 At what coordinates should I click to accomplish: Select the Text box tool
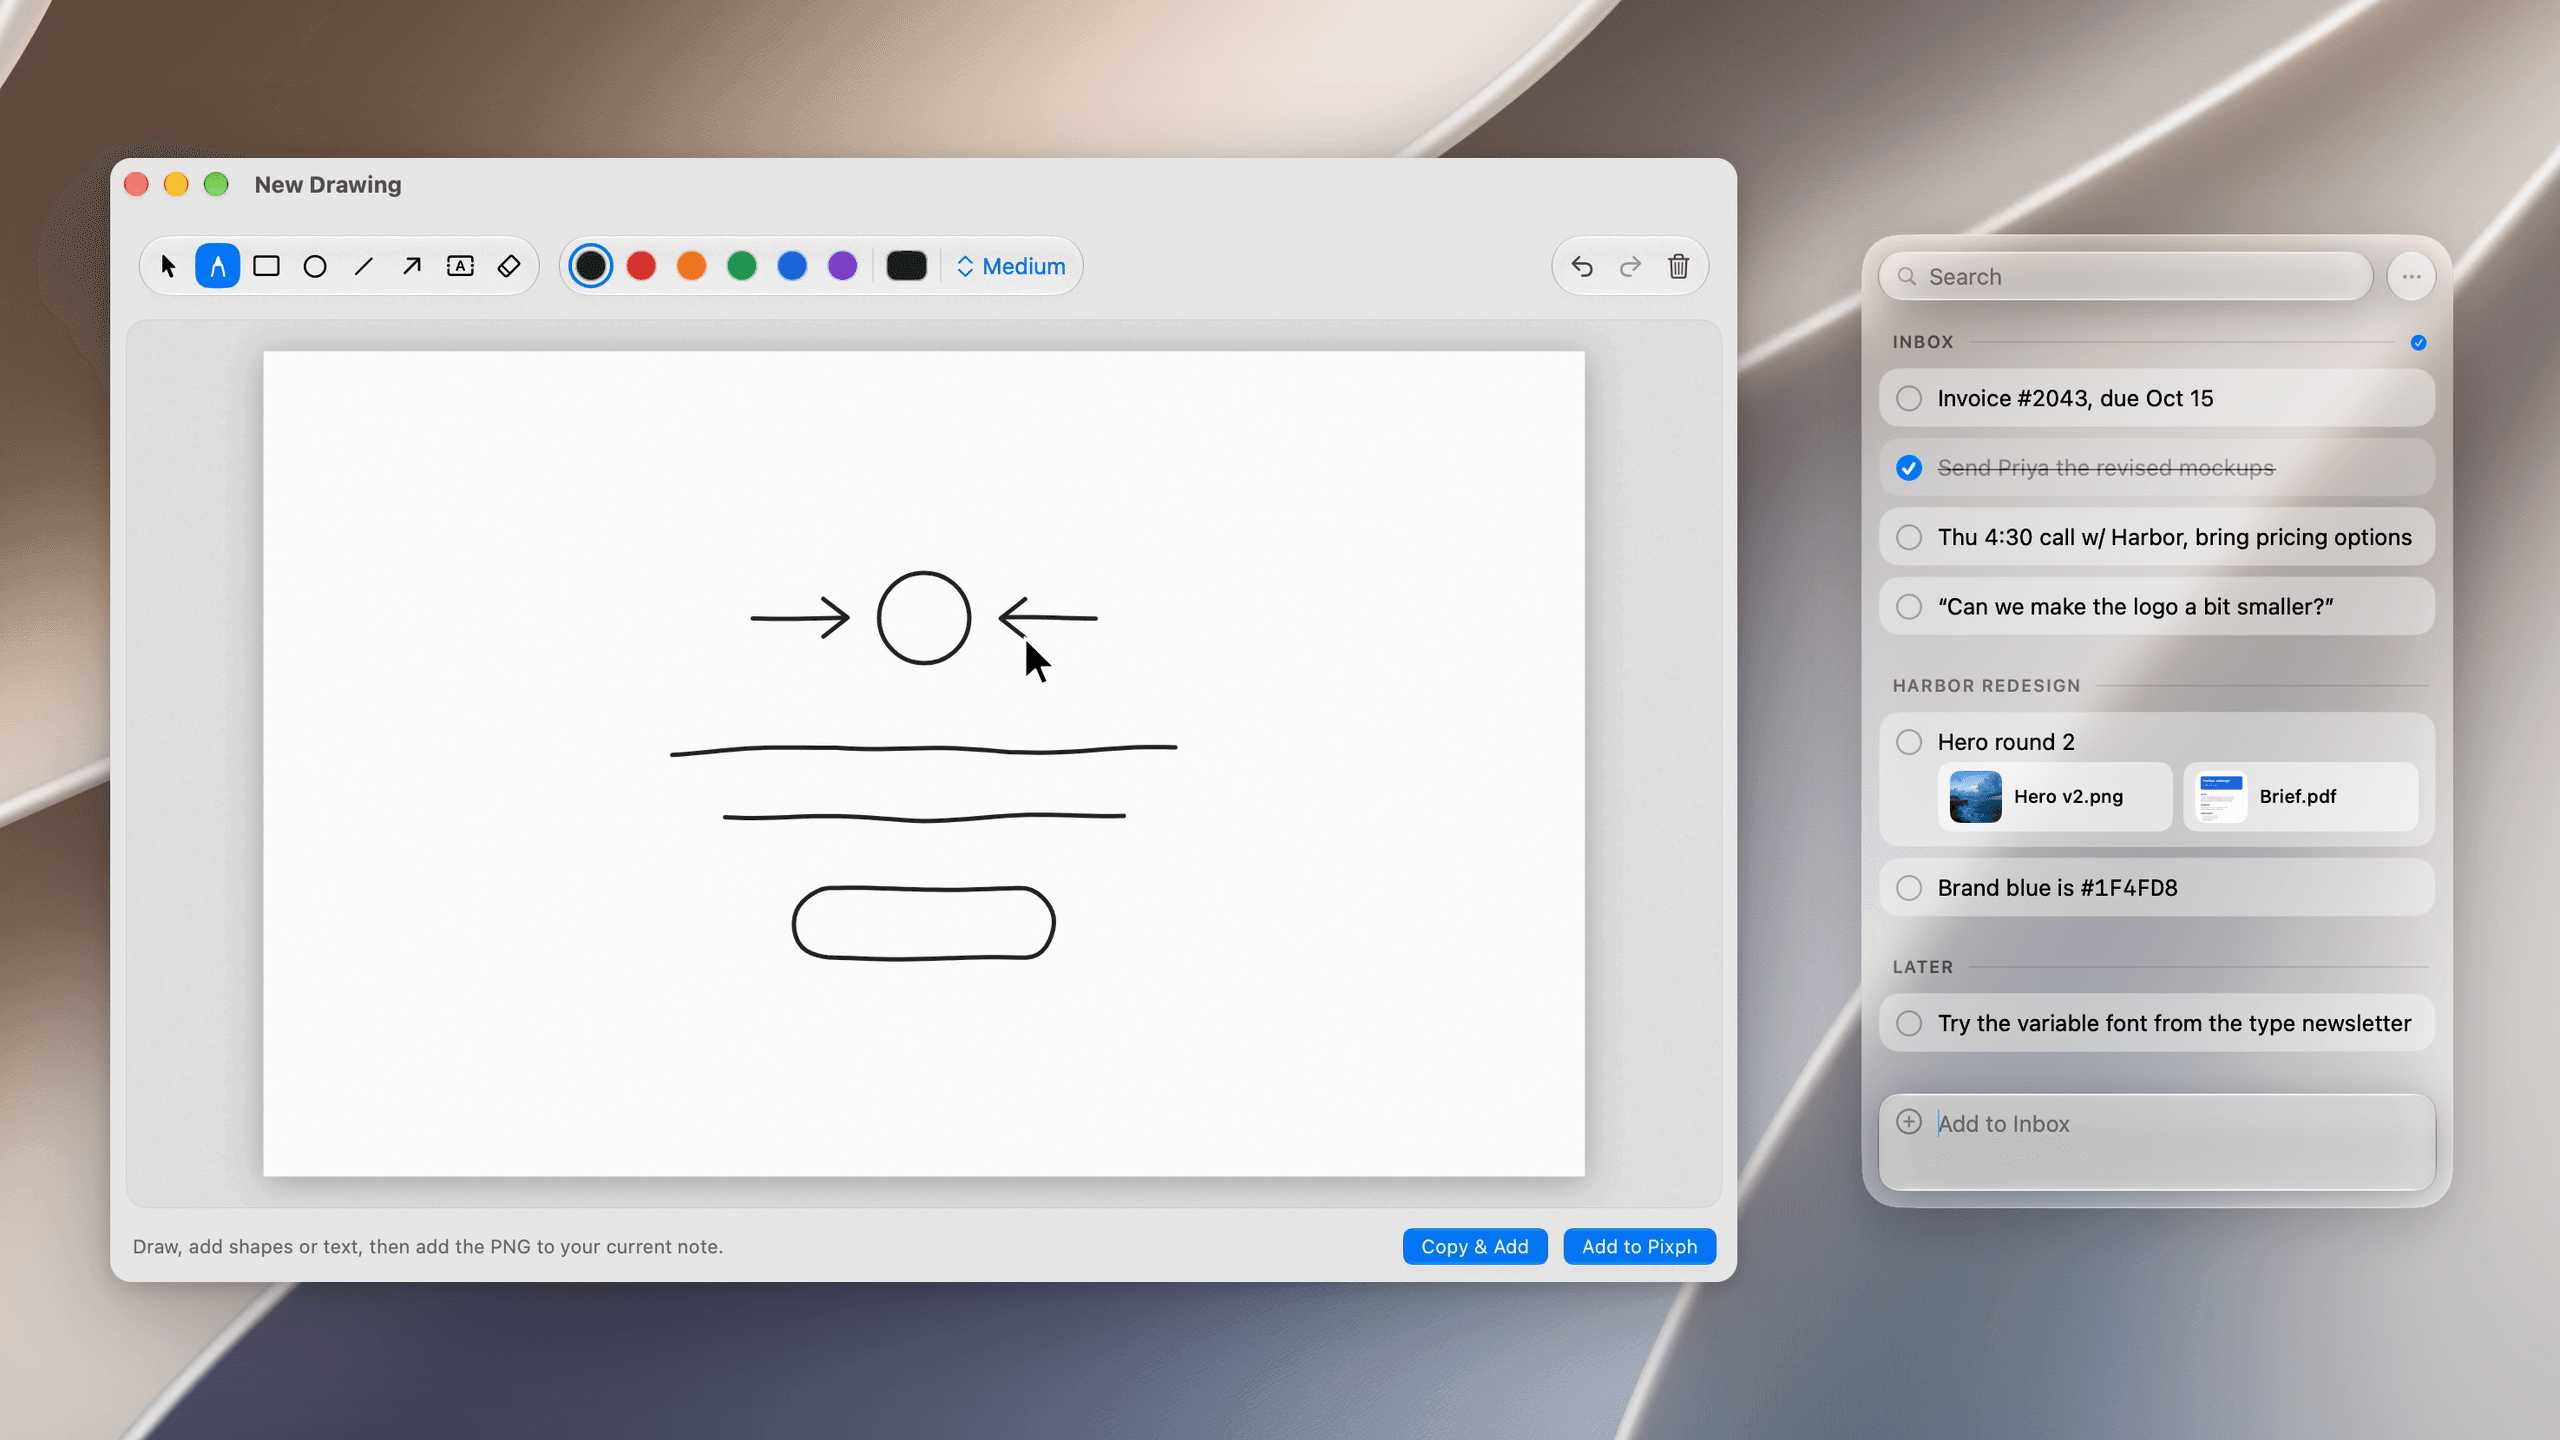click(460, 266)
